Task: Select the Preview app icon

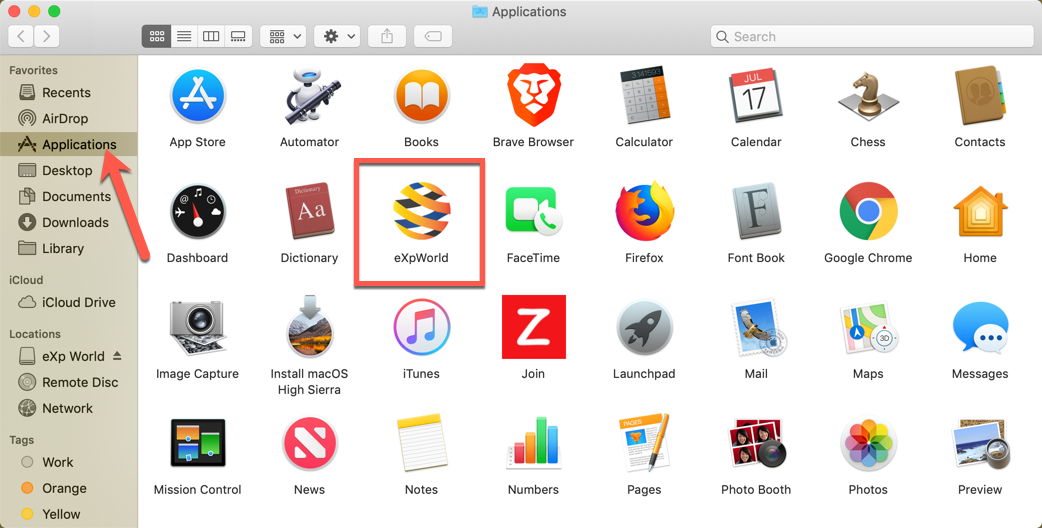Action: click(x=980, y=444)
